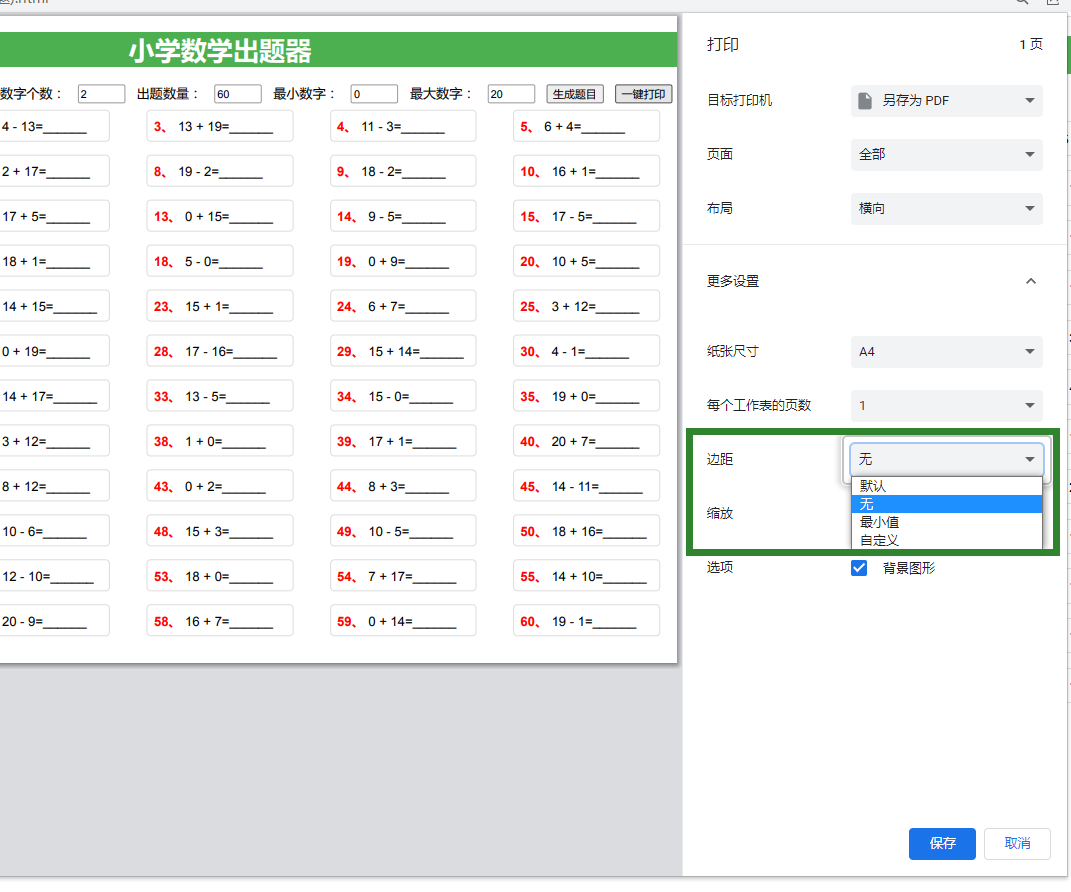Image resolution: width=1071 pixels, height=892 pixels.
Task: Open the 目标打印机 destination dropdown
Action: (x=947, y=100)
